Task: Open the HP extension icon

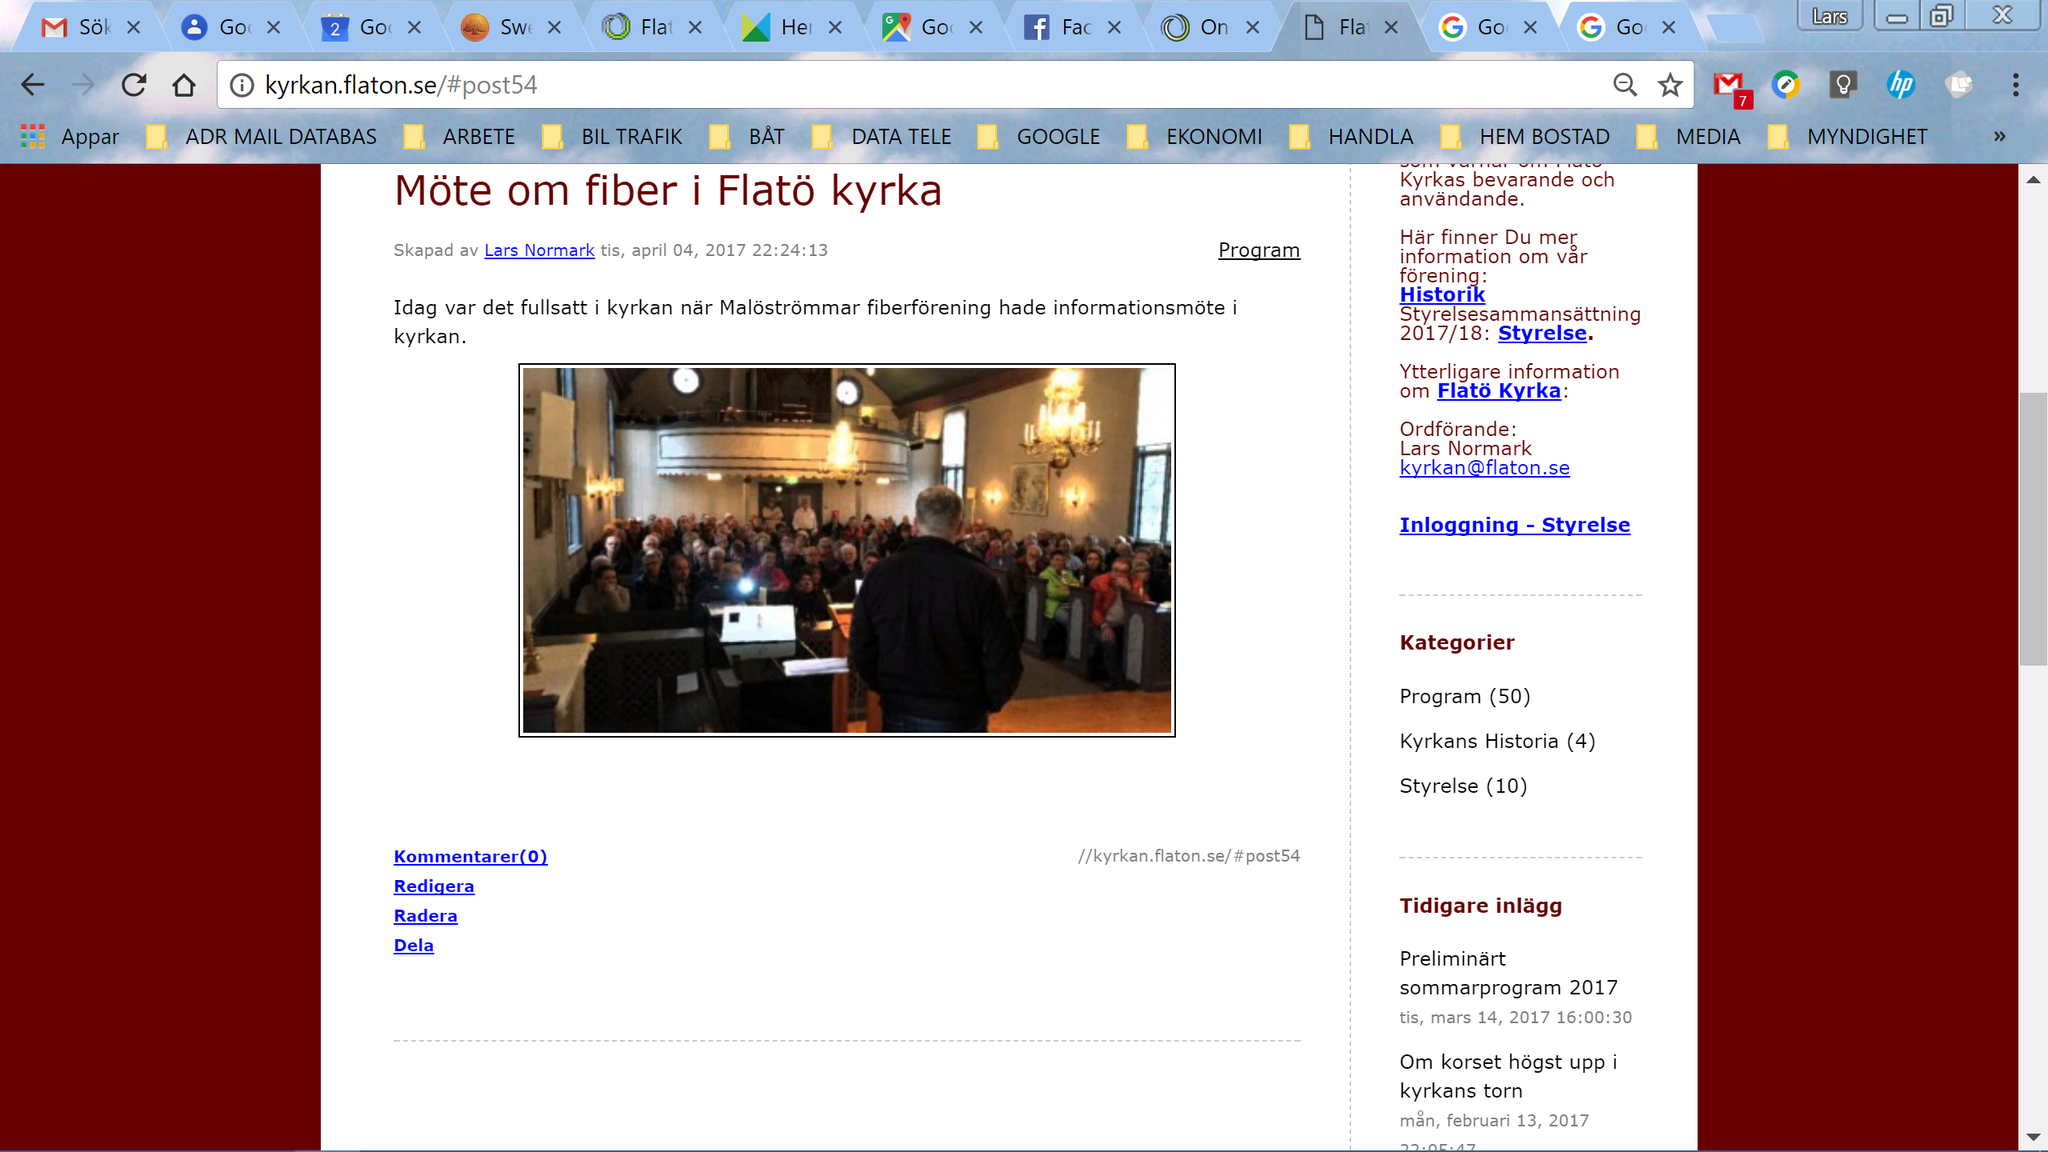Action: 1900,85
